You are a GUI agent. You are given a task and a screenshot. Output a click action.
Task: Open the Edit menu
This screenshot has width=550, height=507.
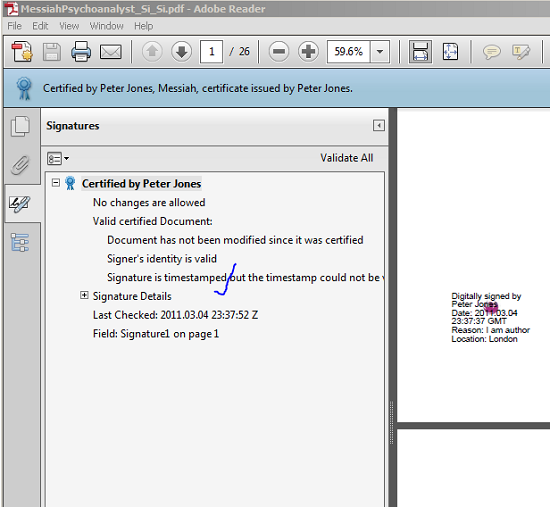tap(40, 26)
